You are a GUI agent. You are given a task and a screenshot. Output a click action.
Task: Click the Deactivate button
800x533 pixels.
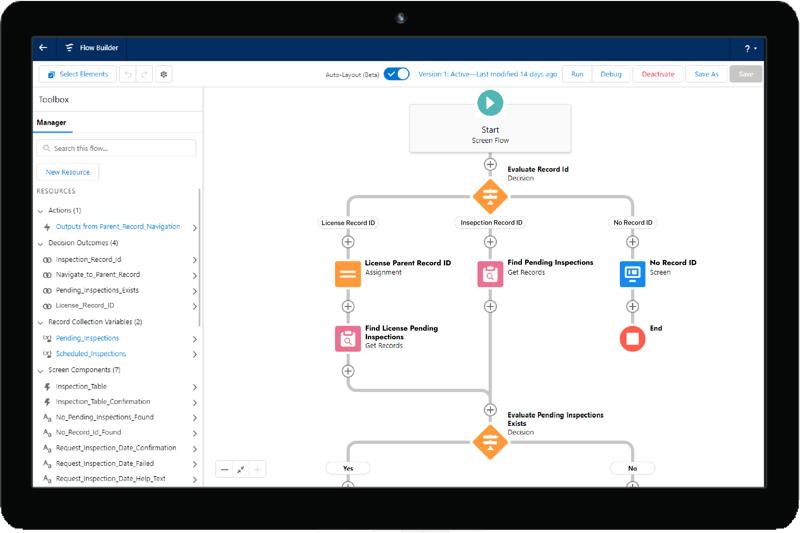(658, 74)
